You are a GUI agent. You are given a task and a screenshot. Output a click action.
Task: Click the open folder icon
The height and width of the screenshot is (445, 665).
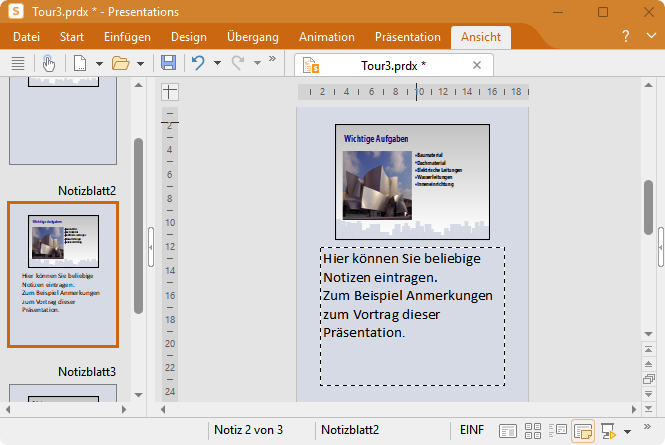pyautogui.click(x=121, y=64)
